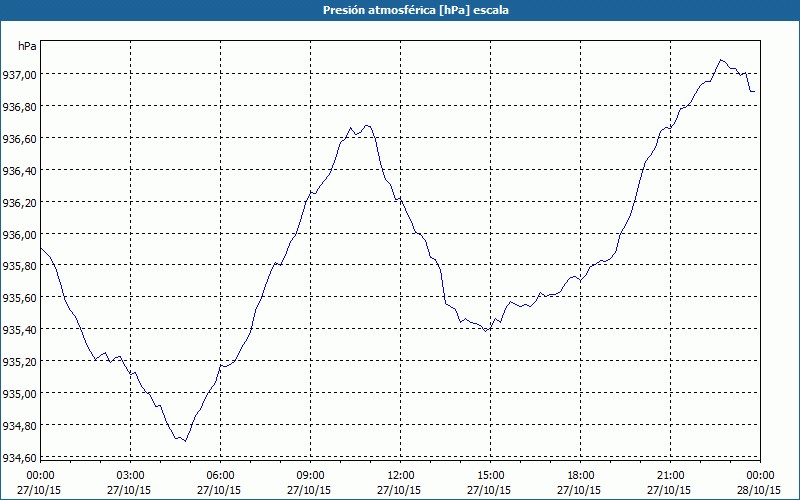Click the pressure curve minimum near 05:00

(x=186, y=441)
